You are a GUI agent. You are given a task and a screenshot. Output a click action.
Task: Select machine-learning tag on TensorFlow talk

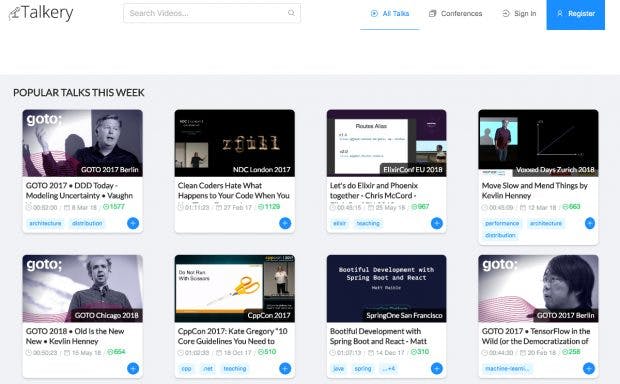click(507, 369)
